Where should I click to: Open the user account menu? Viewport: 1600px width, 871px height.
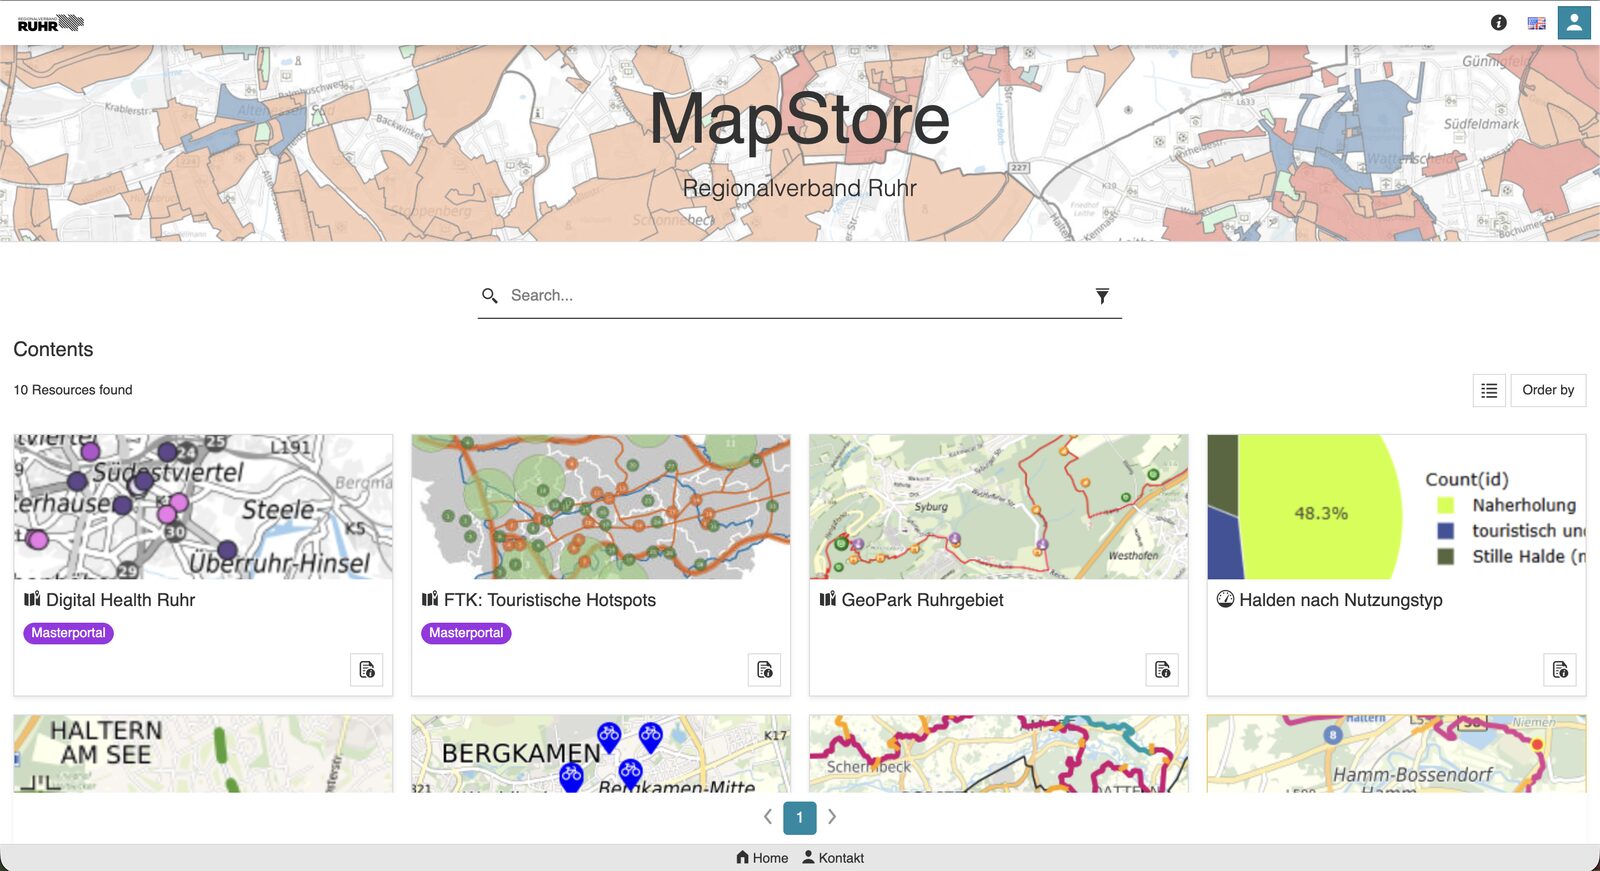[x=1574, y=22]
